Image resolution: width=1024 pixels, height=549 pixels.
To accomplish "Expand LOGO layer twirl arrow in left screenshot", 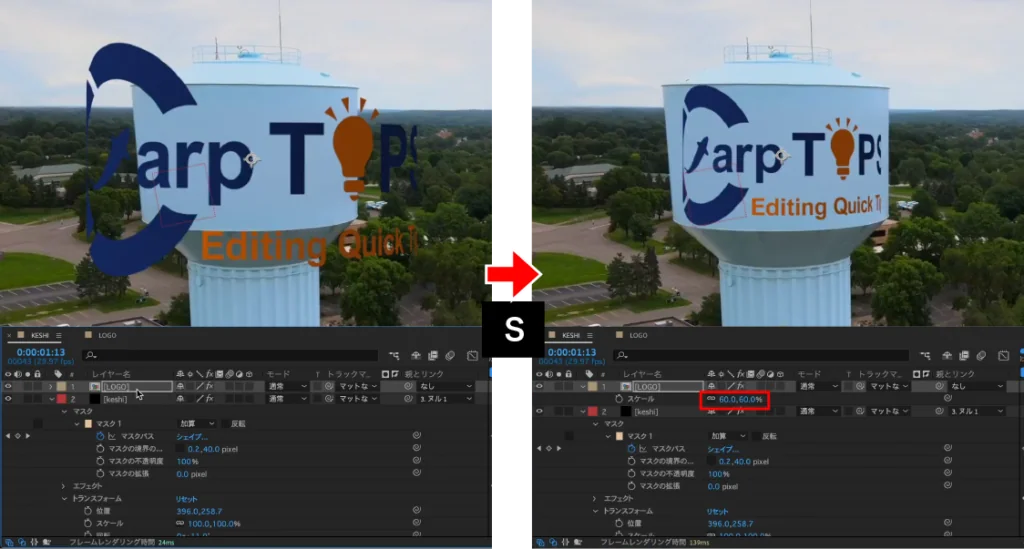I will coord(50,386).
